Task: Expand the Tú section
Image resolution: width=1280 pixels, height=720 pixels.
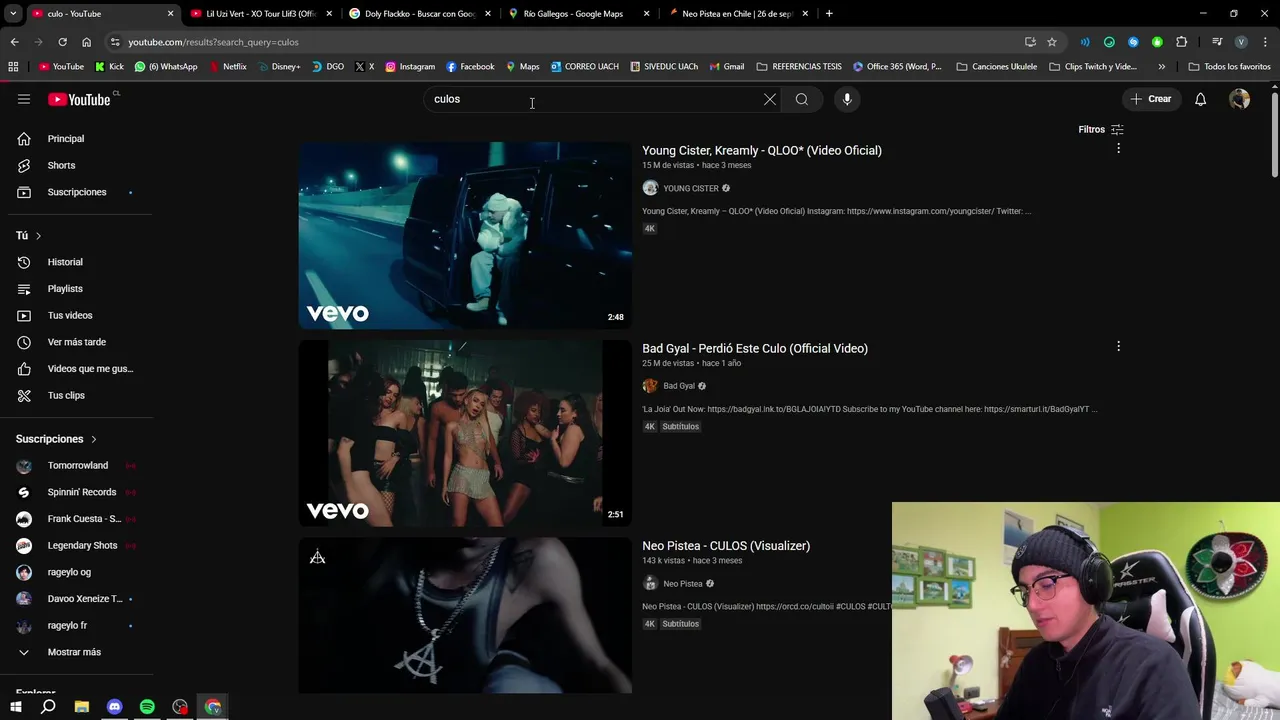Action: tap(28, 236)
